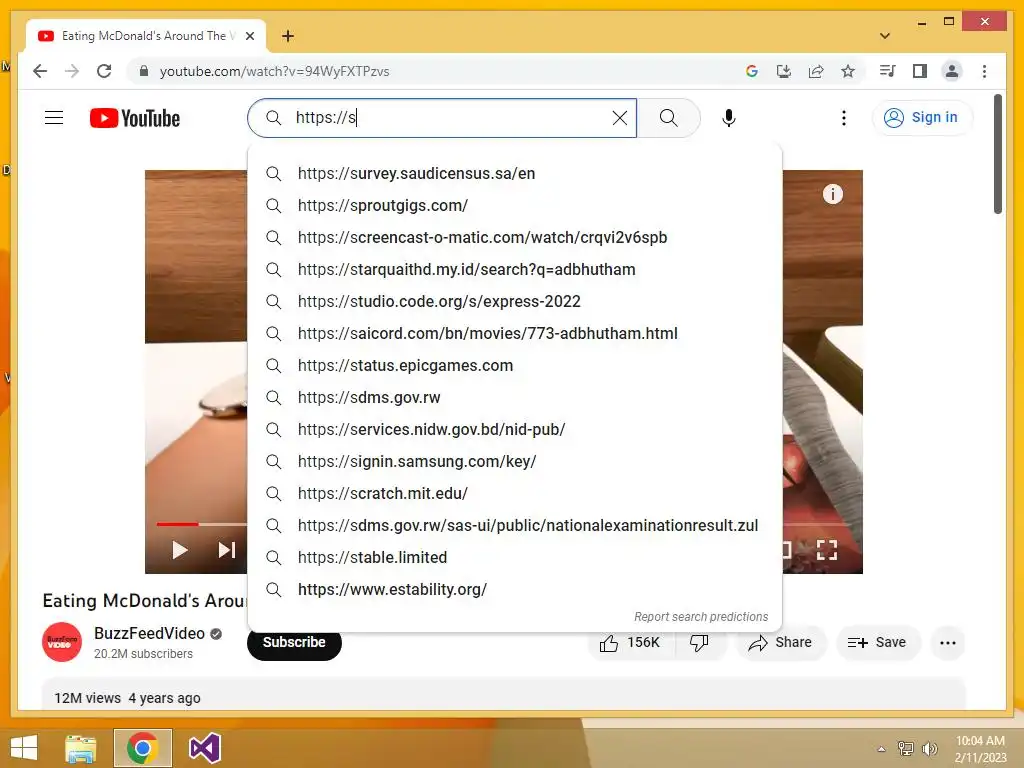This screenshot has width=1024, height=768.
Task: Open the BuzzFeedVideo channel avatar
Action: pyautogui.click(x=62, y=642)
